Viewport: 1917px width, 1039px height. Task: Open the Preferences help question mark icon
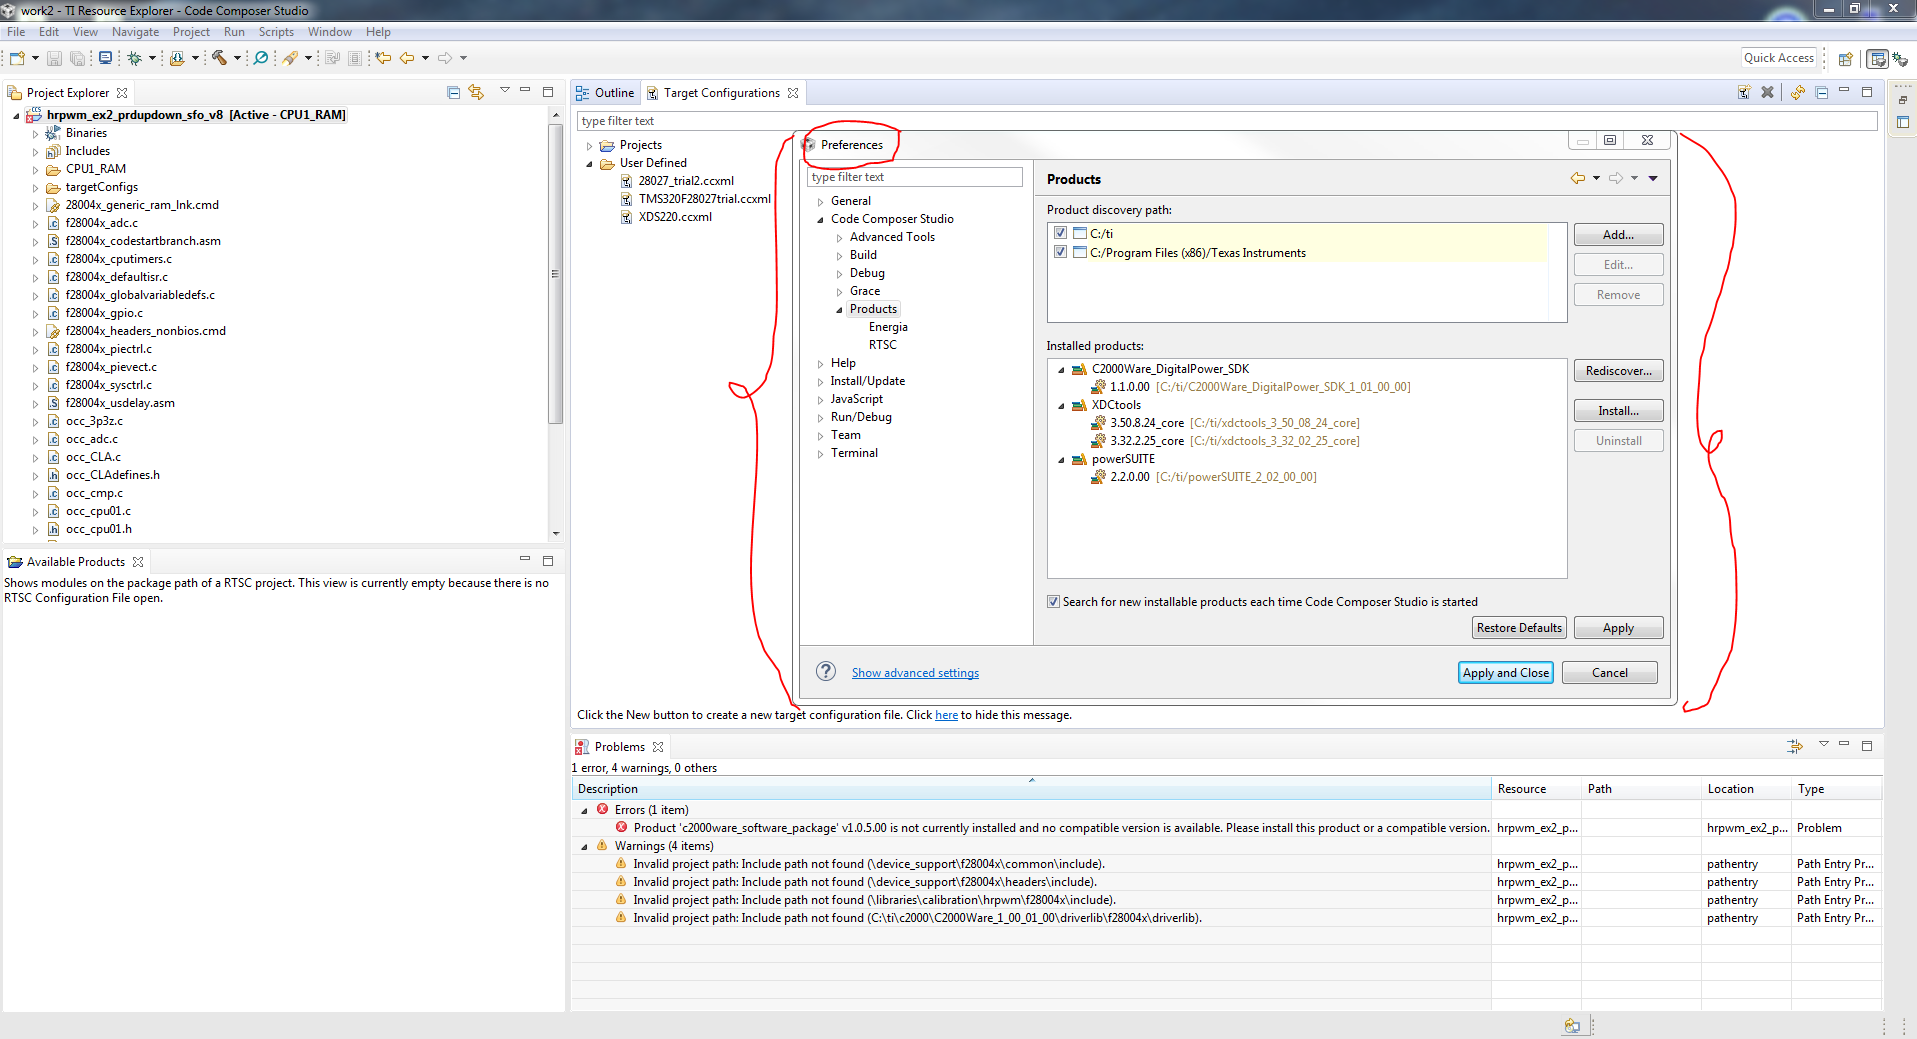tap(826, 671)
